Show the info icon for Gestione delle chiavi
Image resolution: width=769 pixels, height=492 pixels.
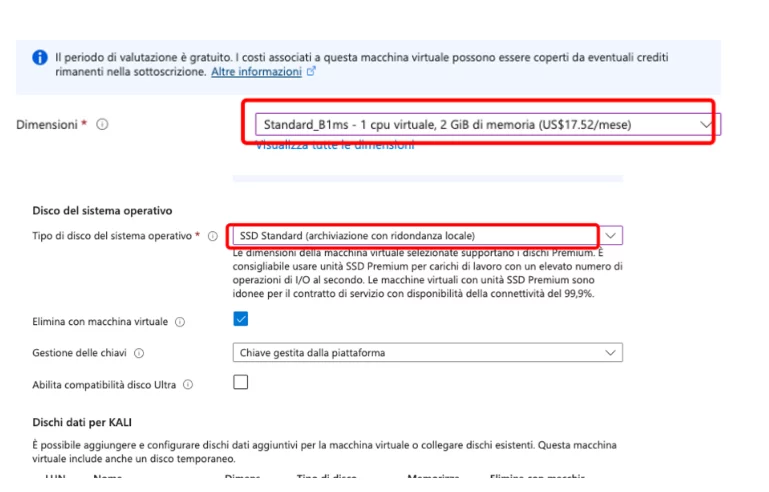point(139,353)
